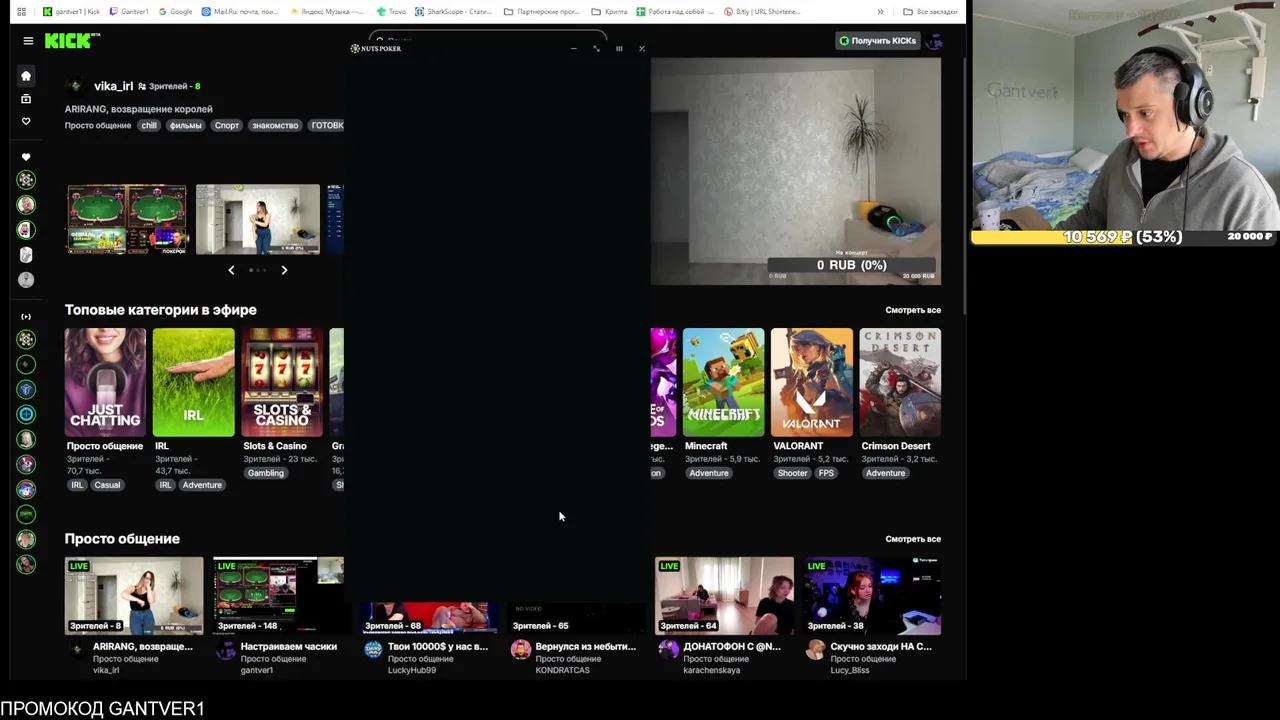This screenshot has width=1280, height=720.
Task: Click Adventure tag under Minecraft
Action: 708,473
